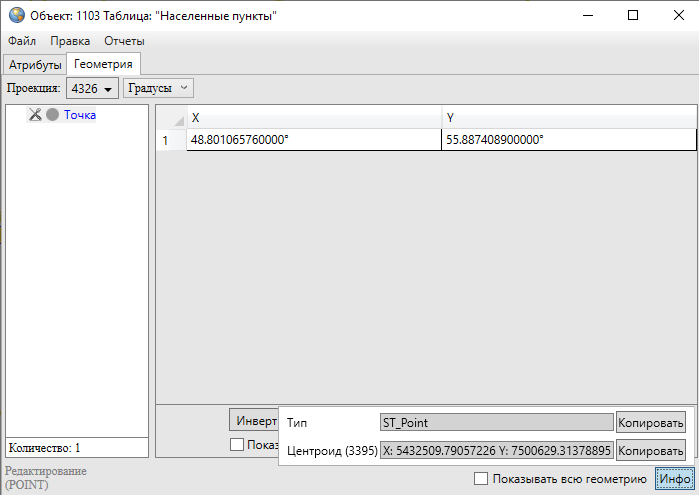699x495 pixels.
Task: Copy the ST_Point type value
Action: [x=651, y=423]
